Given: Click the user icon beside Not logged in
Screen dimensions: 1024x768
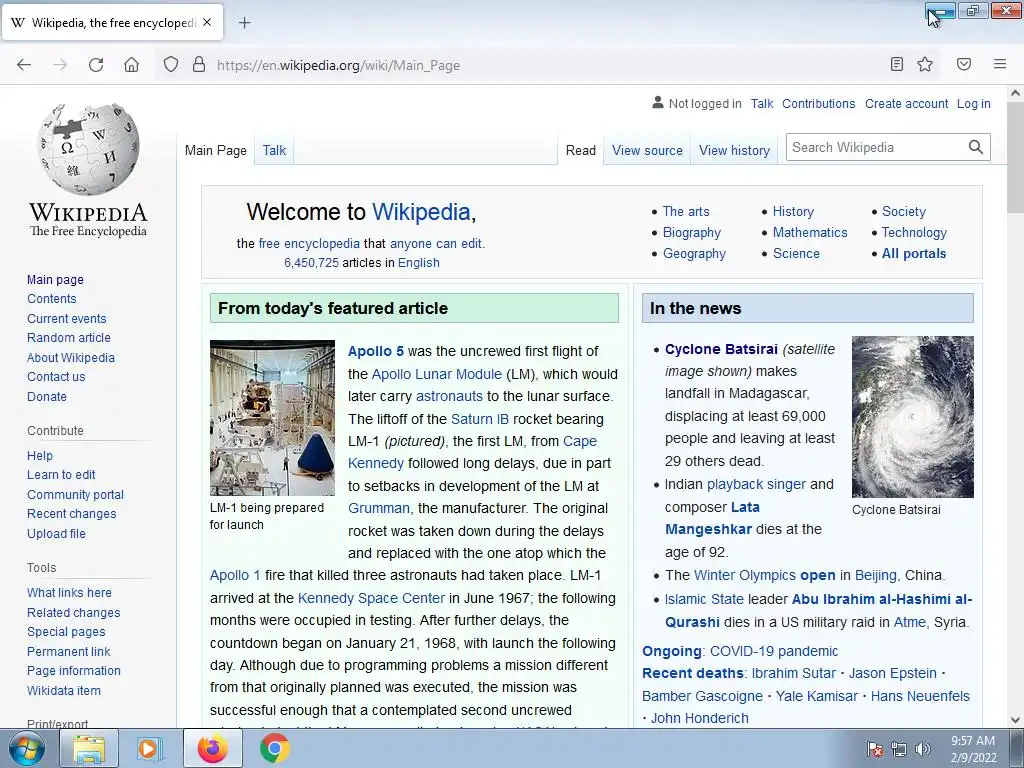Looking at the screenshot, I should [x=658, y=103].
